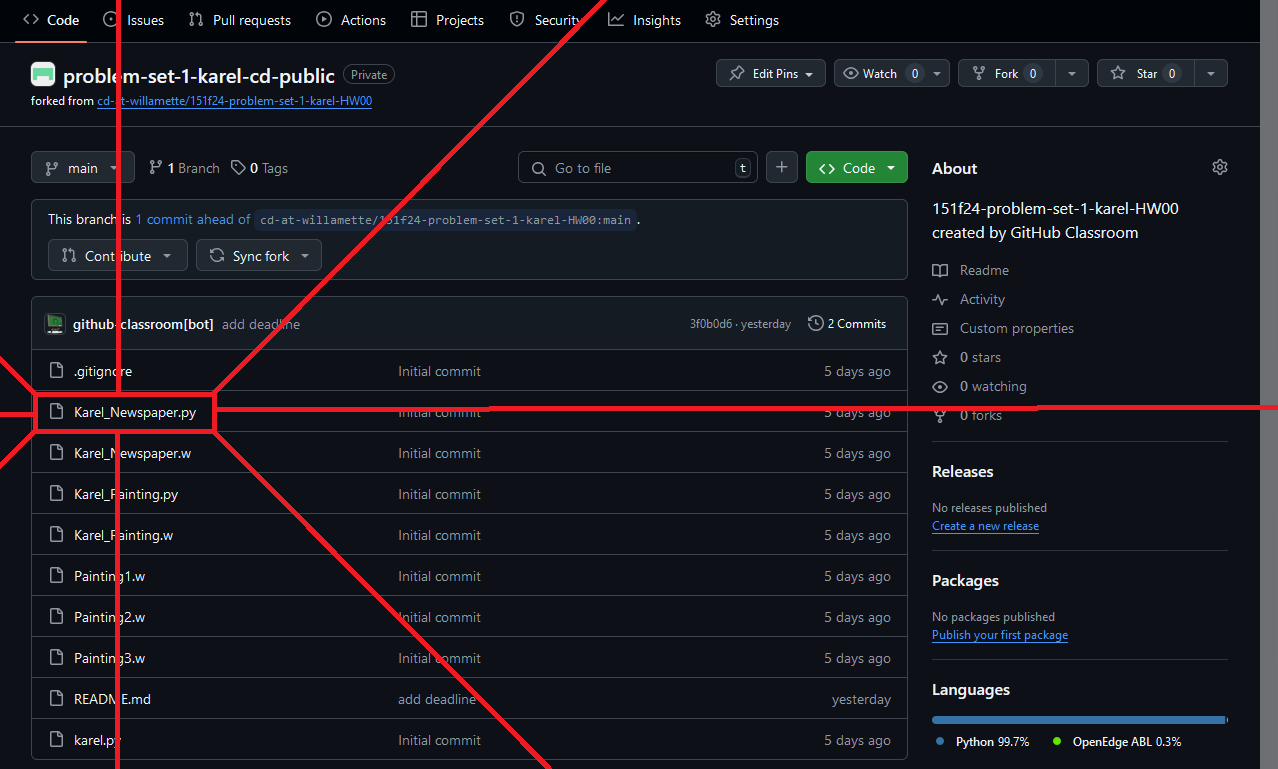1278x769 pixels.
Task: Open the Create a new release link
Action: (985, 526)
